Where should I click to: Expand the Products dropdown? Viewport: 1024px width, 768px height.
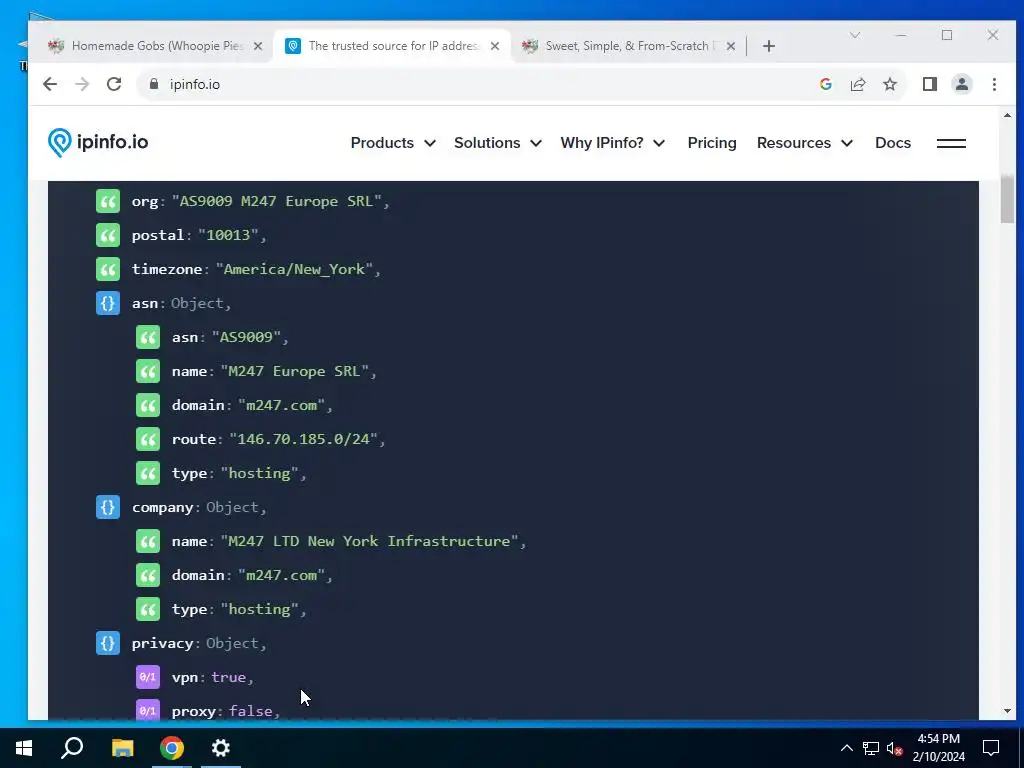(393, 143)
